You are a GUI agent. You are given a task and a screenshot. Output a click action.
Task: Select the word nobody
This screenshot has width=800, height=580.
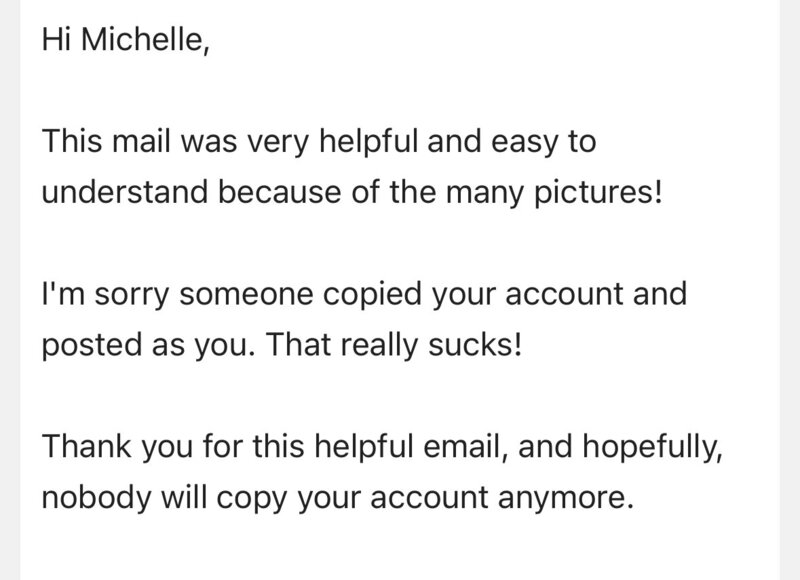(x=96, y=498)
